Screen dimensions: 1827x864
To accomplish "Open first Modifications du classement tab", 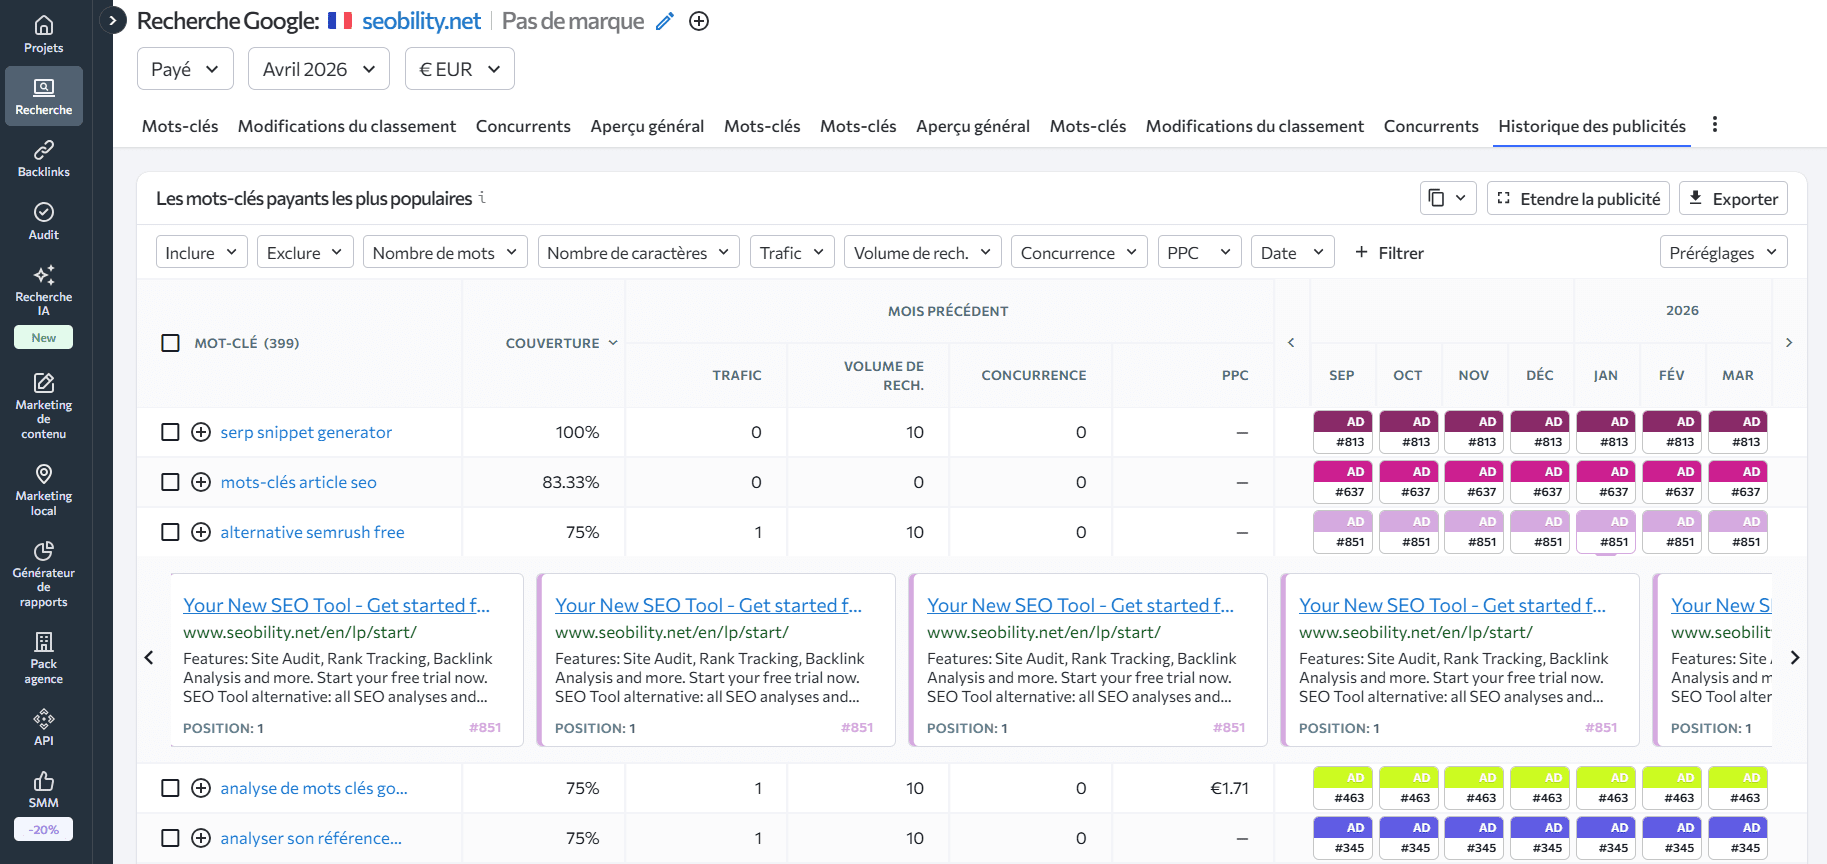I will click(x=347, y=126).
